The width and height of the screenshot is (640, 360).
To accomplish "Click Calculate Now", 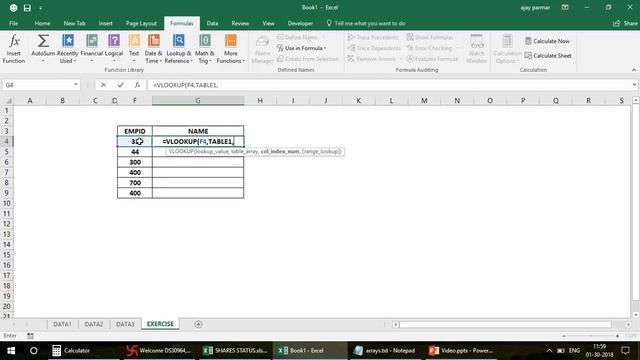I will click(x=547, y=41).
